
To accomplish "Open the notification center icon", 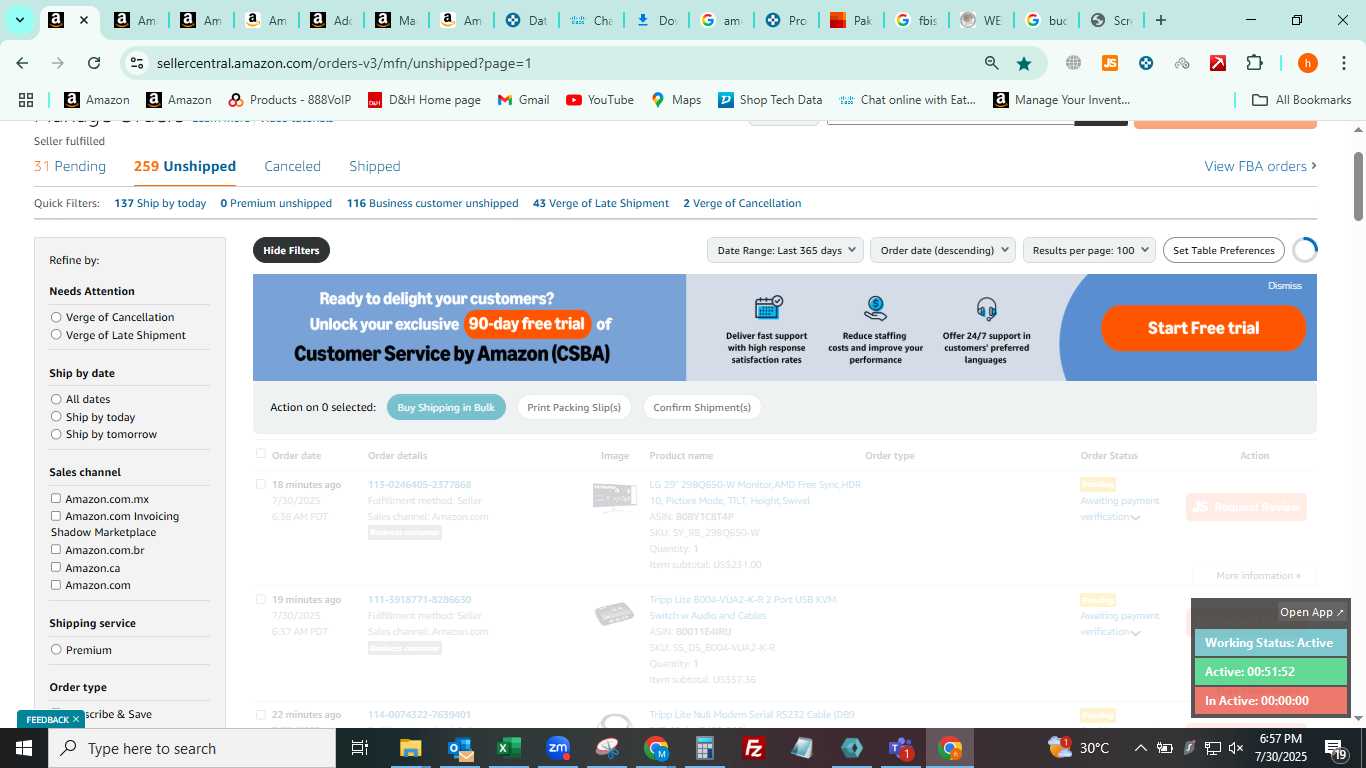I will [1335, 748].
